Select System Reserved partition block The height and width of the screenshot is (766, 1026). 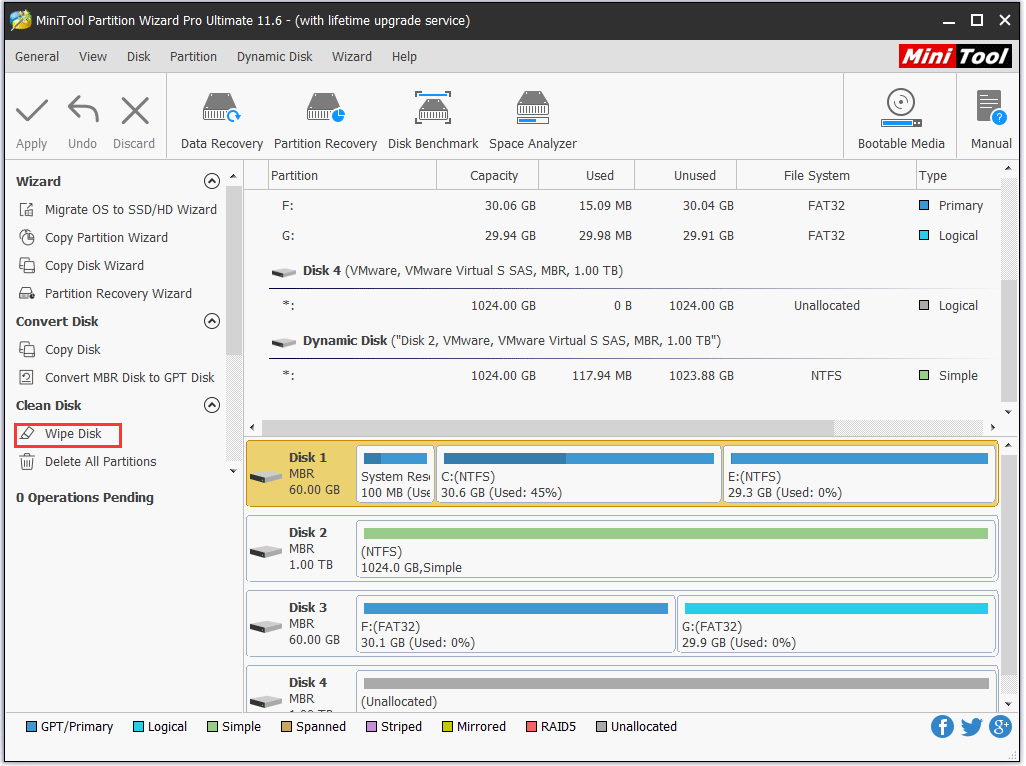395,474
